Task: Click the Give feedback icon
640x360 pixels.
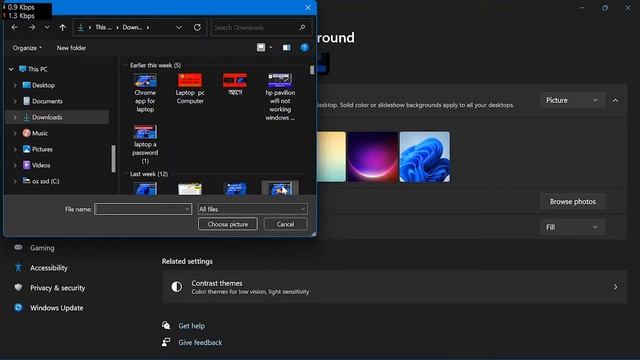Action: pyautogui.click(x=166, y=342)
